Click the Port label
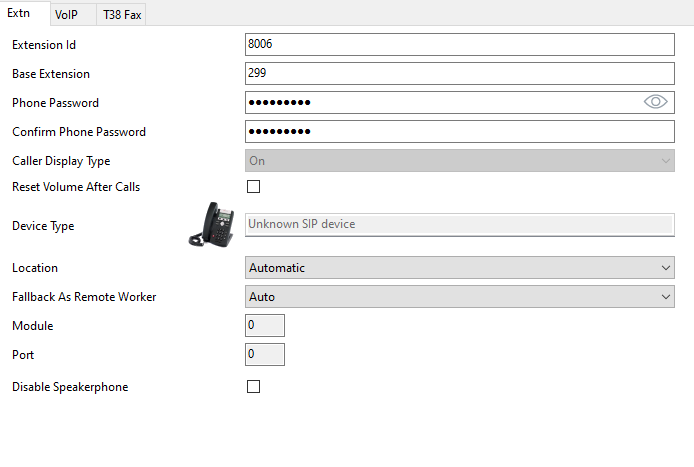 23,355
